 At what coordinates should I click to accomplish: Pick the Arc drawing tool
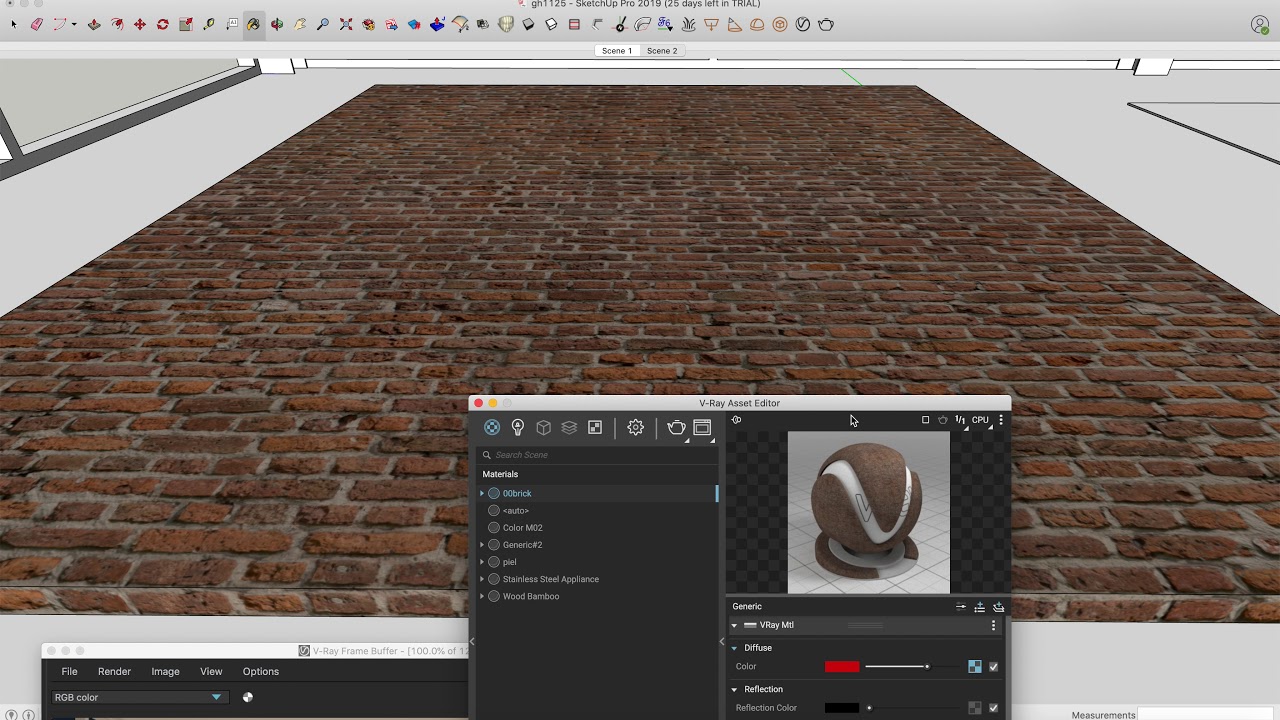(x=60, y=24)
